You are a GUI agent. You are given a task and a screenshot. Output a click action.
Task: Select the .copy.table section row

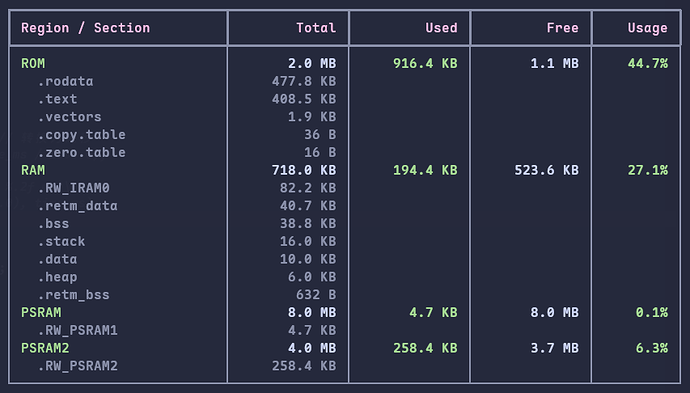click(81, 135)
